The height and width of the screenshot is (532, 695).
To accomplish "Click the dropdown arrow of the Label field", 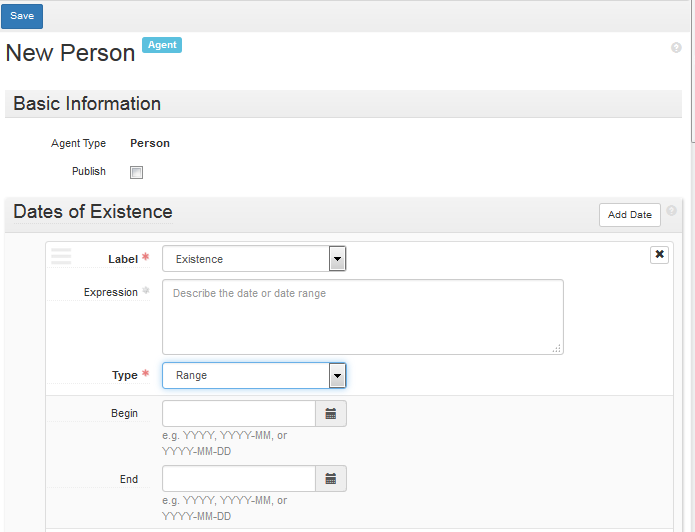I will pos(337,259).
